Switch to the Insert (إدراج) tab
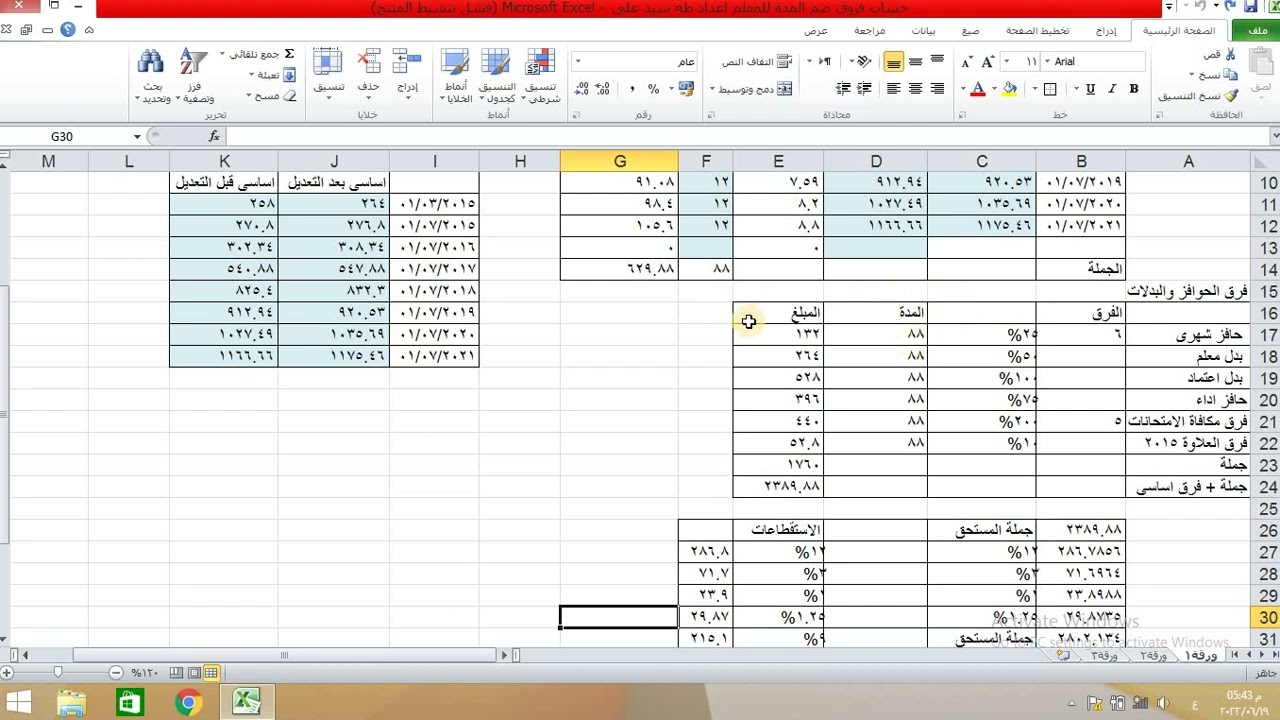Screen dimensions: 1280x720 (1105, 31)
